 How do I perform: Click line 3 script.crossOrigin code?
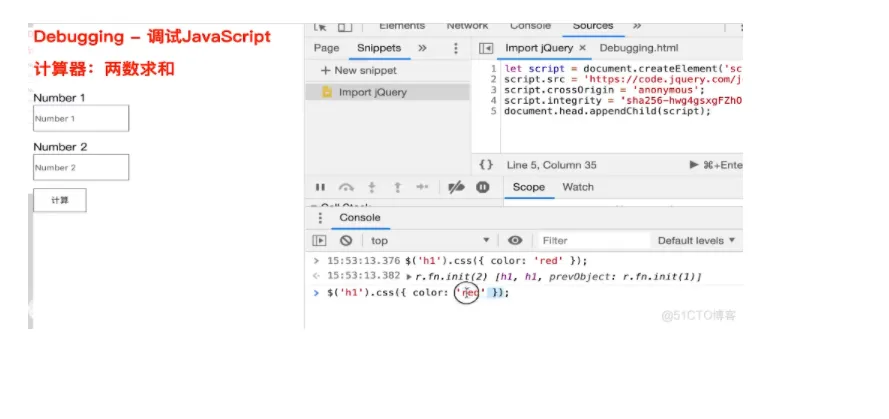click(604, 90)
